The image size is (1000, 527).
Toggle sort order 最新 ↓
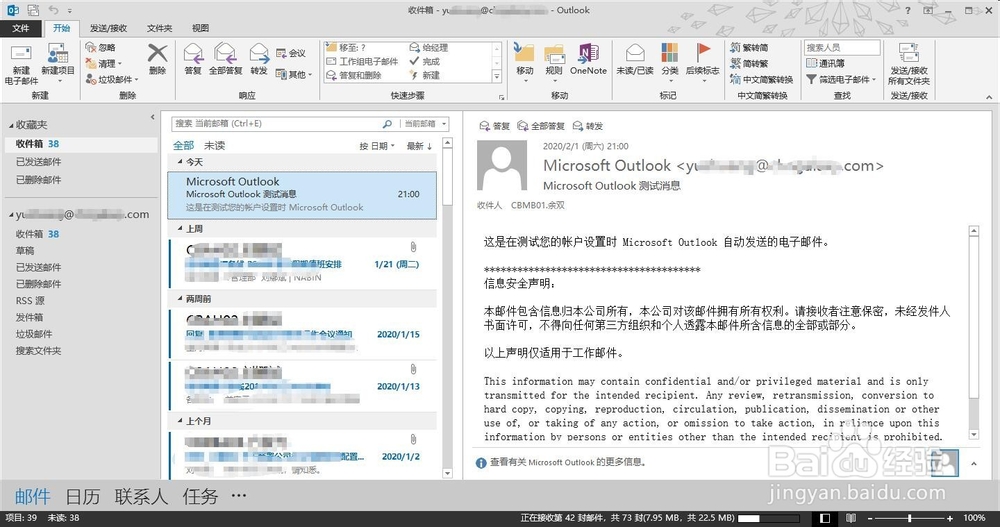(x=419, y=146)
